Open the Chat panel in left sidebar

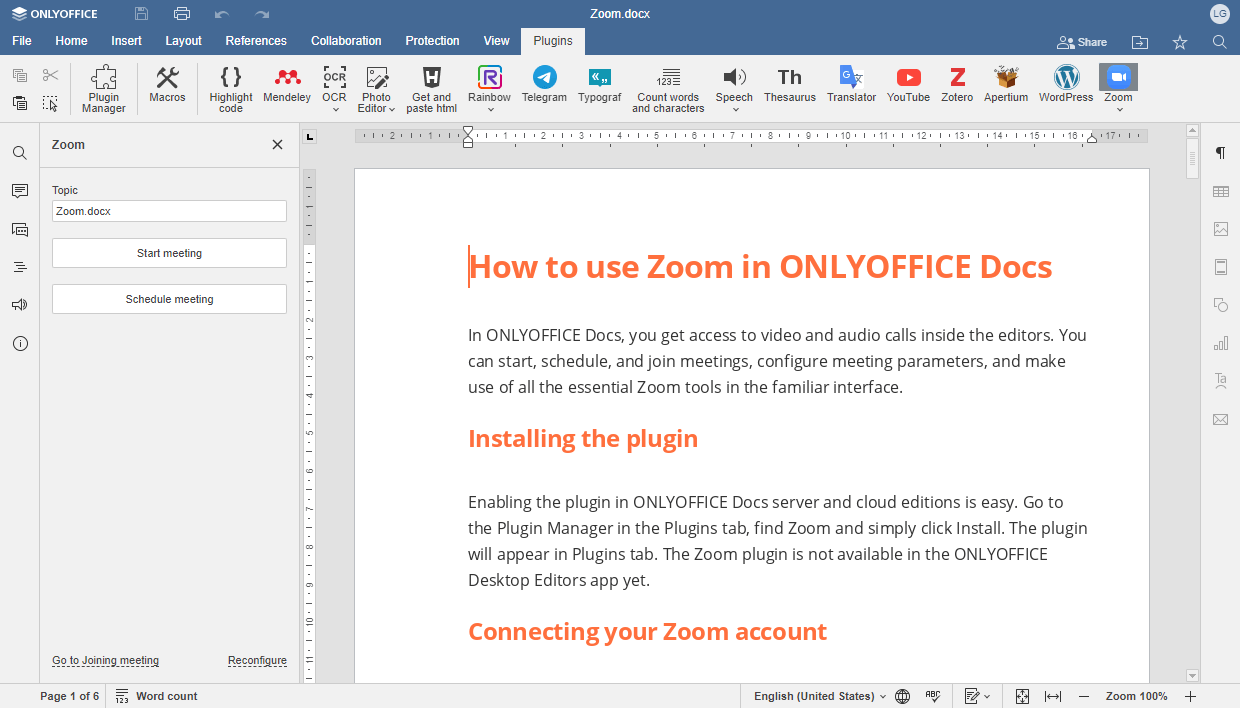20,229
